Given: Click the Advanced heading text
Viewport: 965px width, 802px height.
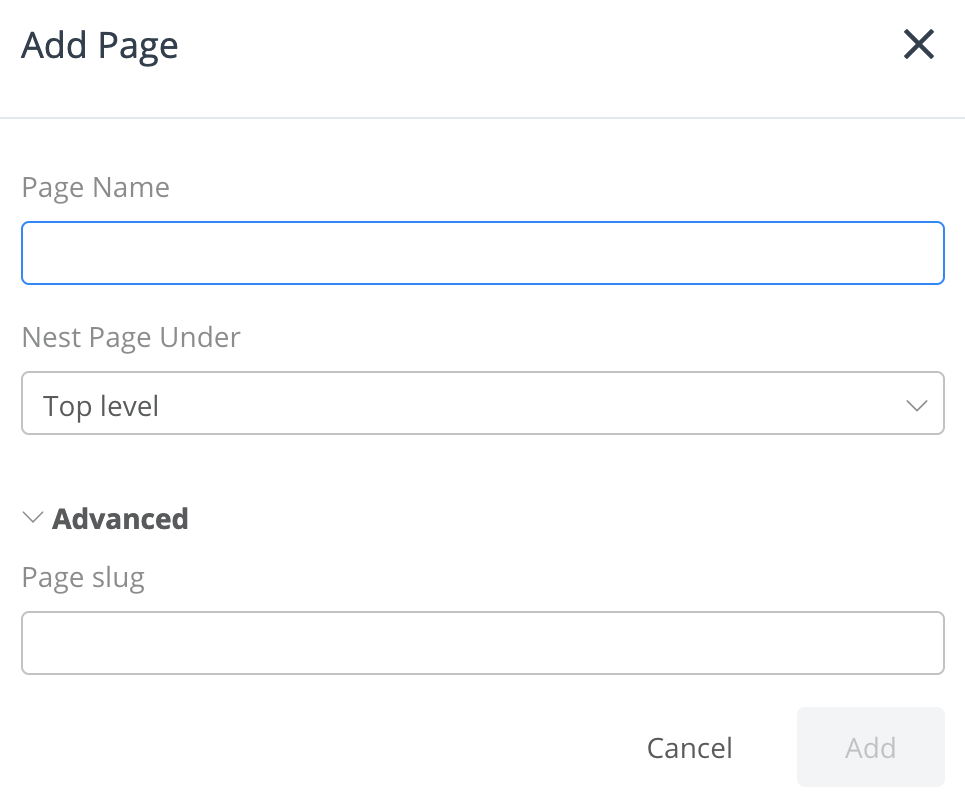Looking at the screenshot, I should [x=120, y=519].
